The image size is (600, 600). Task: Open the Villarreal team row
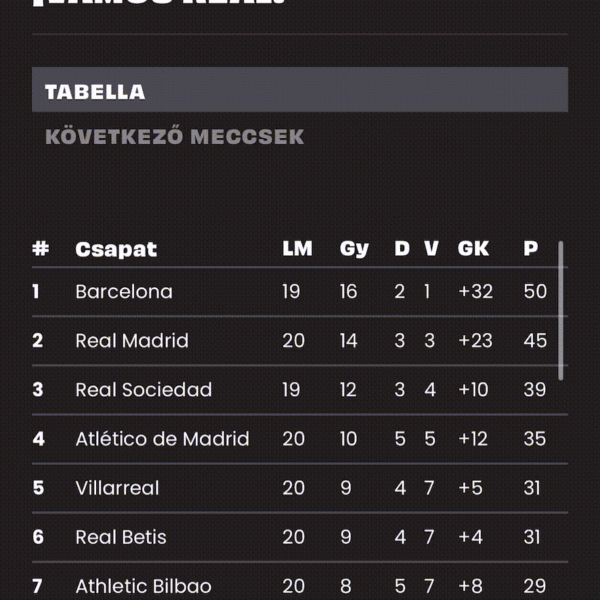(300, 488)
